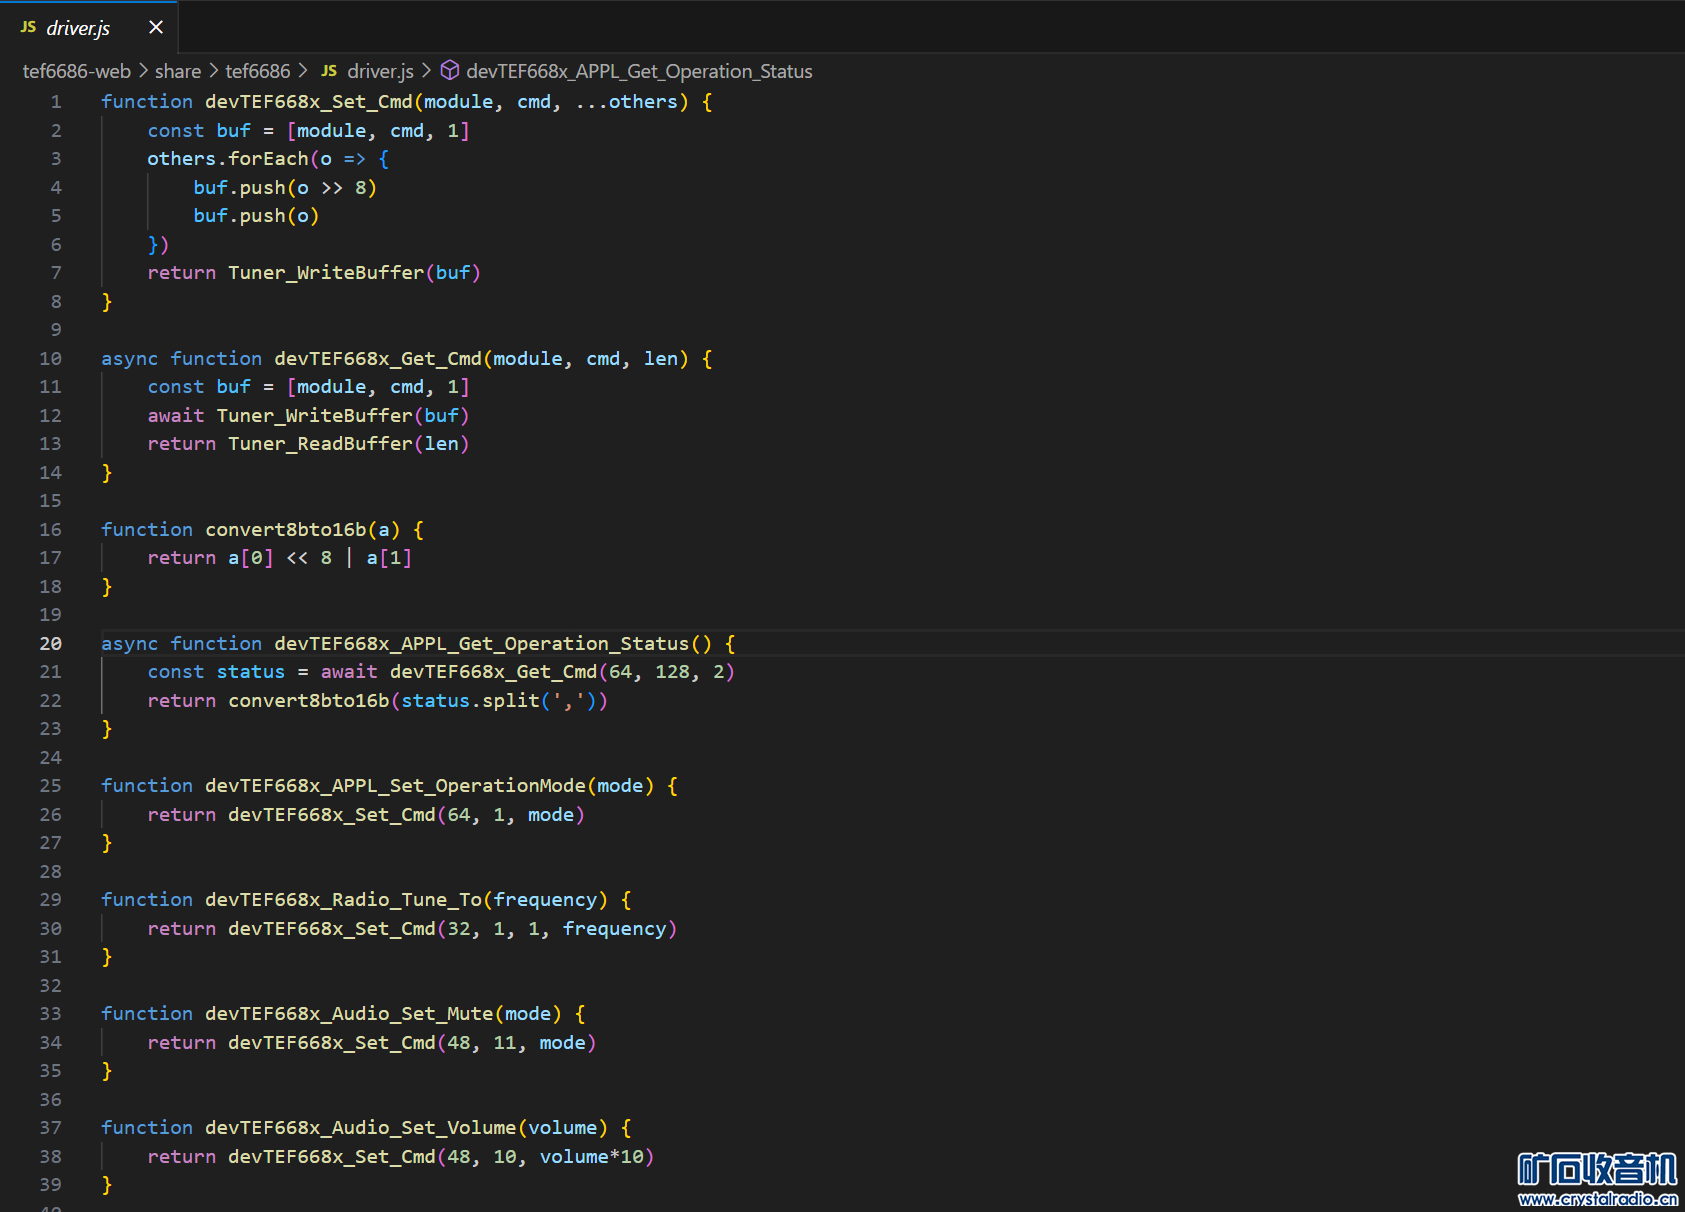
Task: Click devTEF668x_APPL_Set_OperationMode function name on line 25
Action: pos(395,786)
